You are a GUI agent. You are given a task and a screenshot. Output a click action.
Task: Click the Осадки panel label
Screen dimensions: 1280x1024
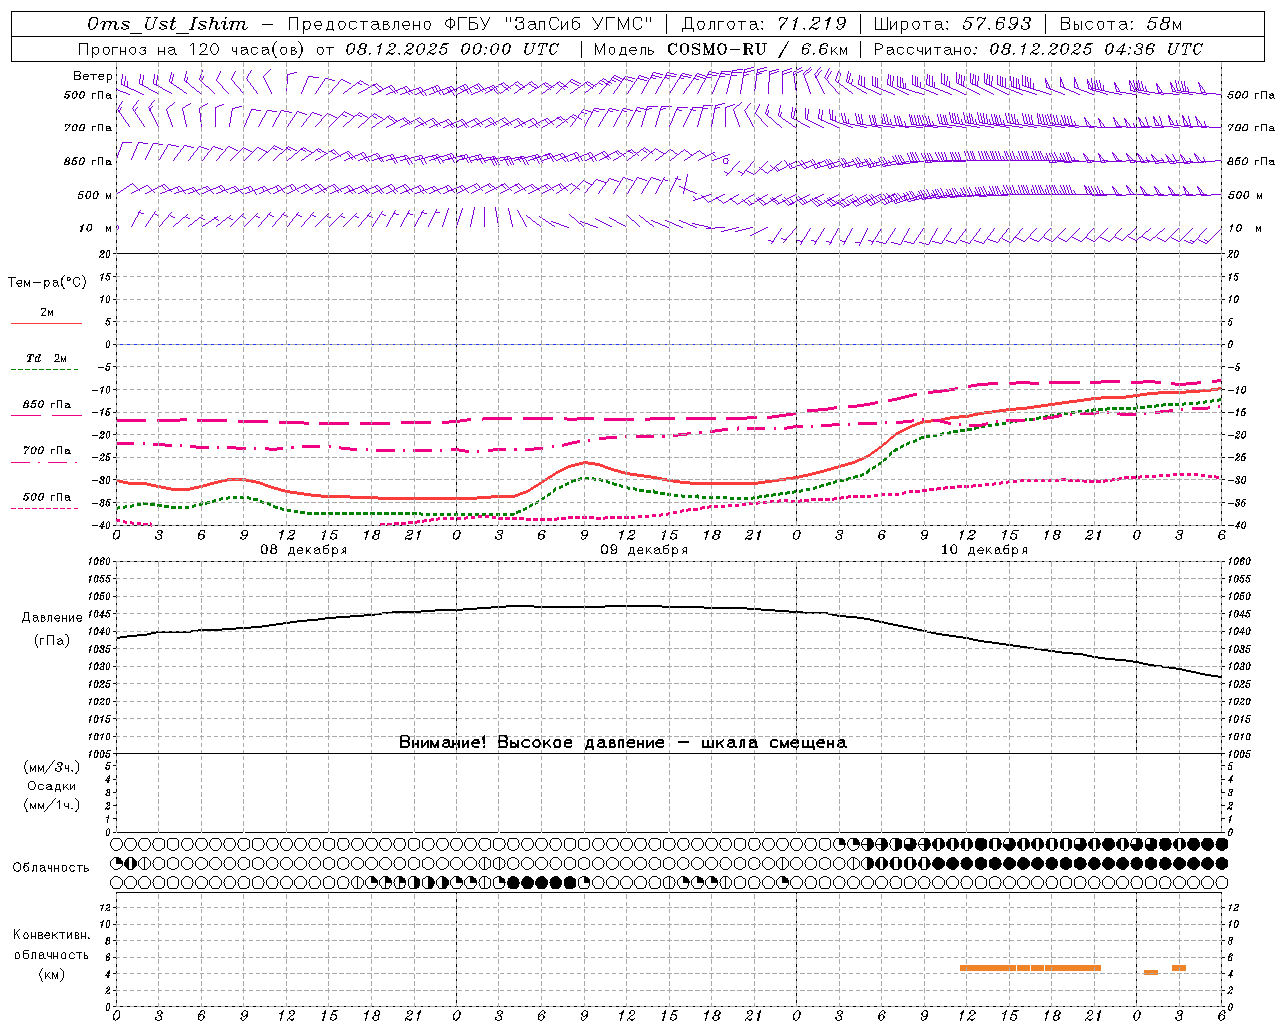tap(52, 786)
